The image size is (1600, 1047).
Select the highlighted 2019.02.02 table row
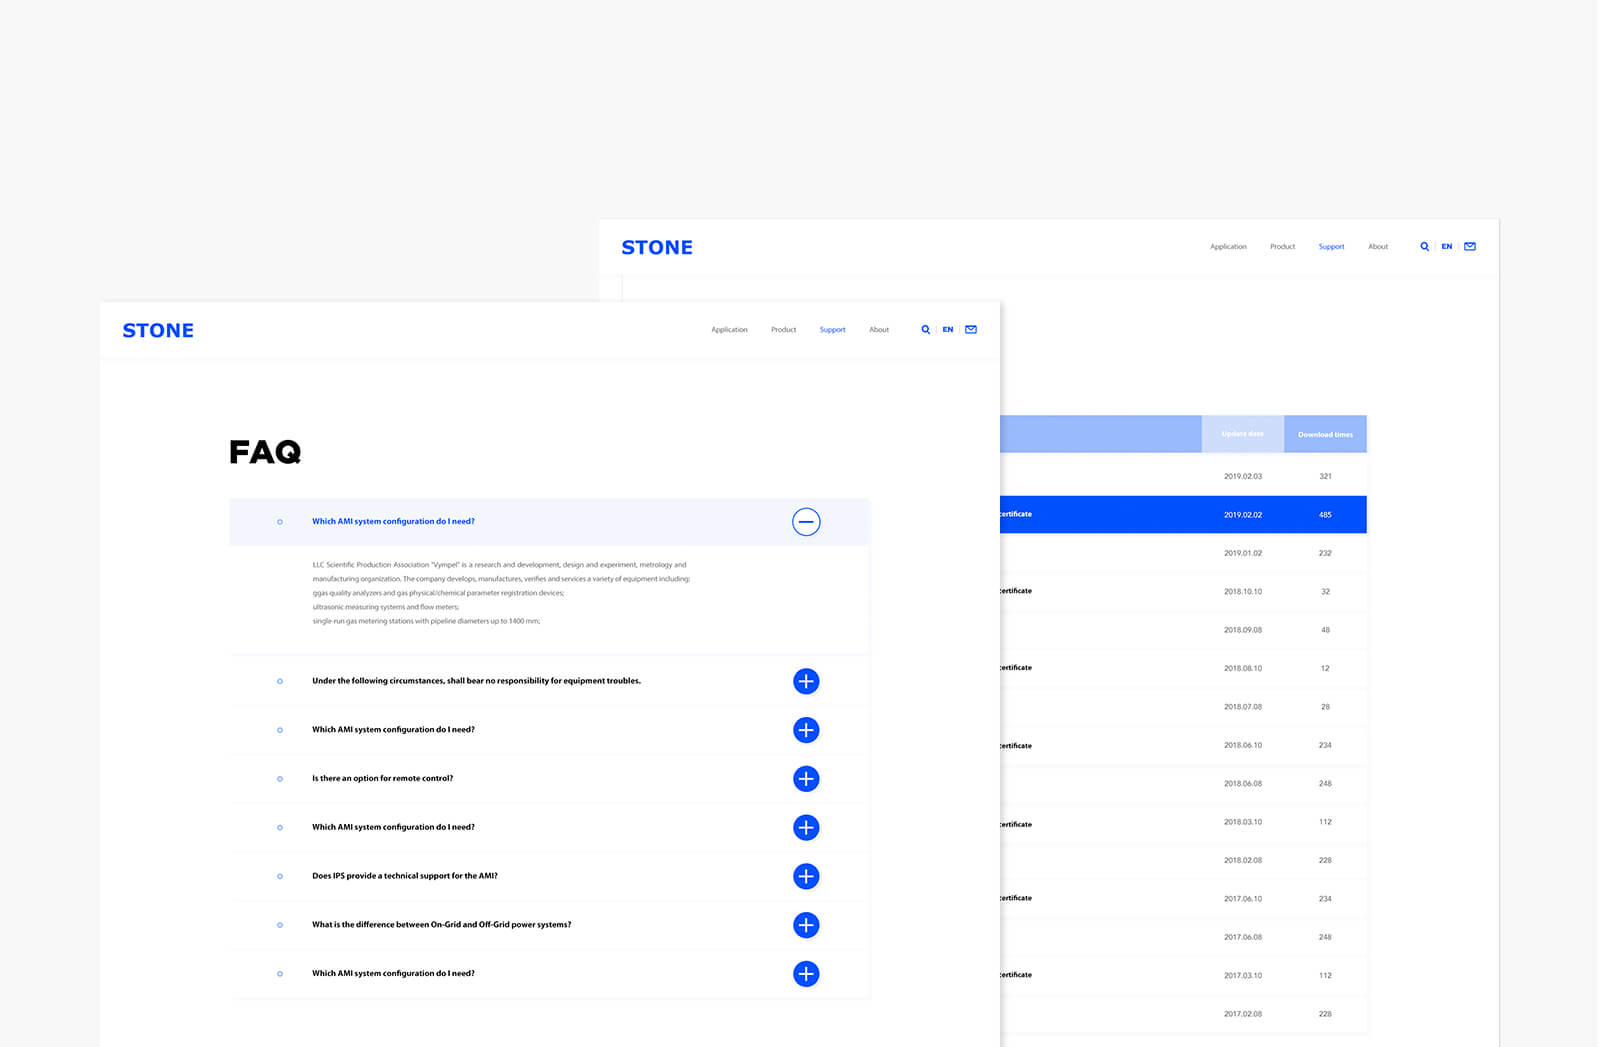(x=1182, y=515)
